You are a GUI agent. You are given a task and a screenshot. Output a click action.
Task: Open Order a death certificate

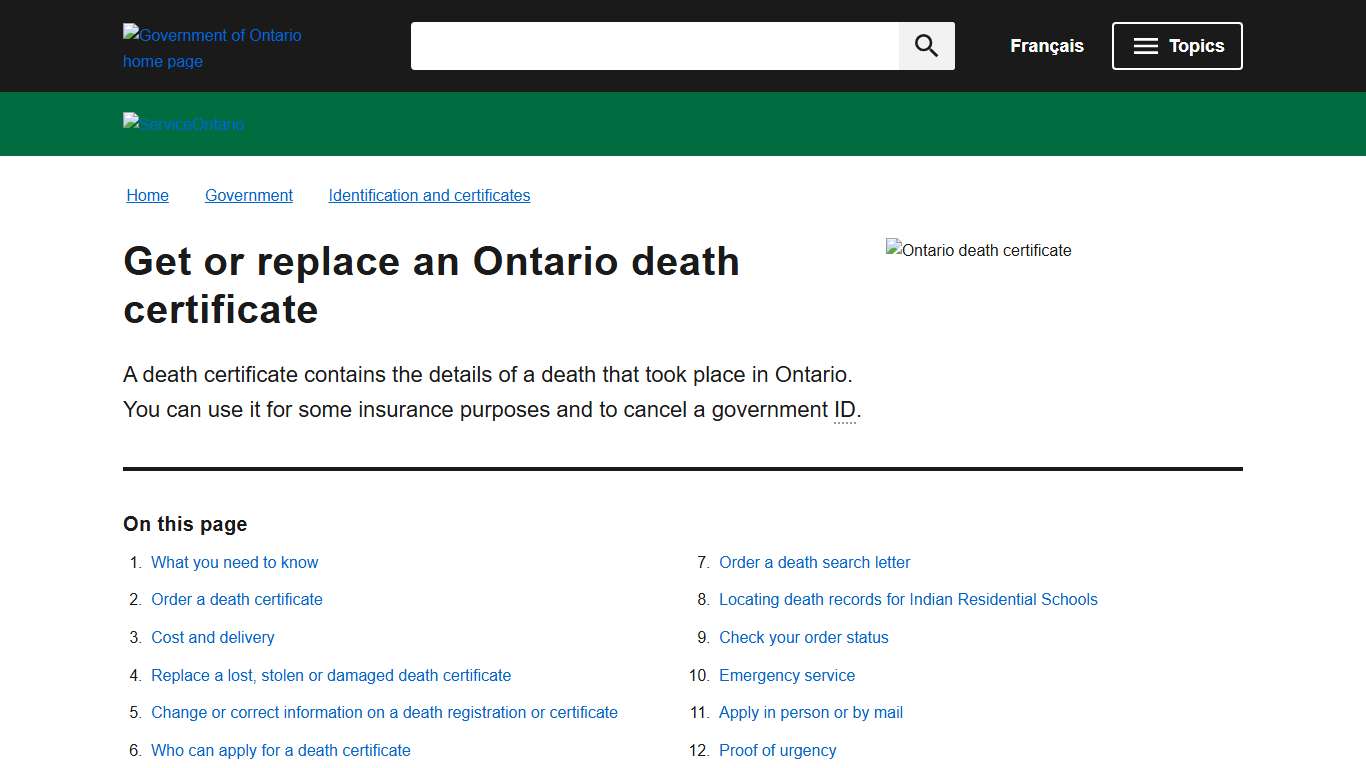(x=237, y=599)
